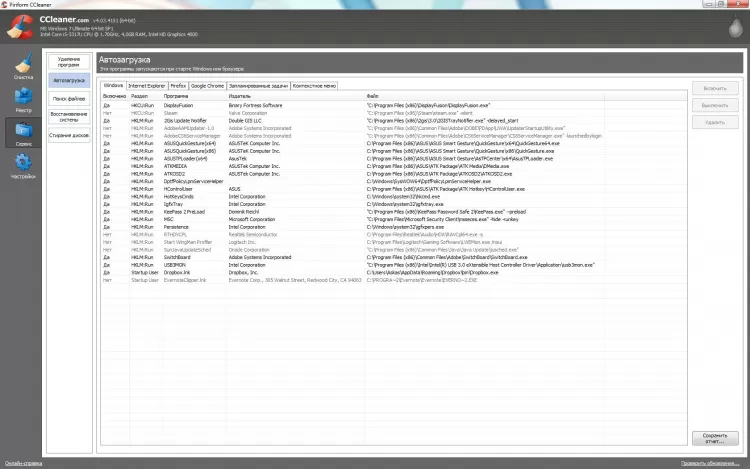Select the ASUSTPLoader(x64) entry
This screenshot has height=469, width=750.
[394, 159]
